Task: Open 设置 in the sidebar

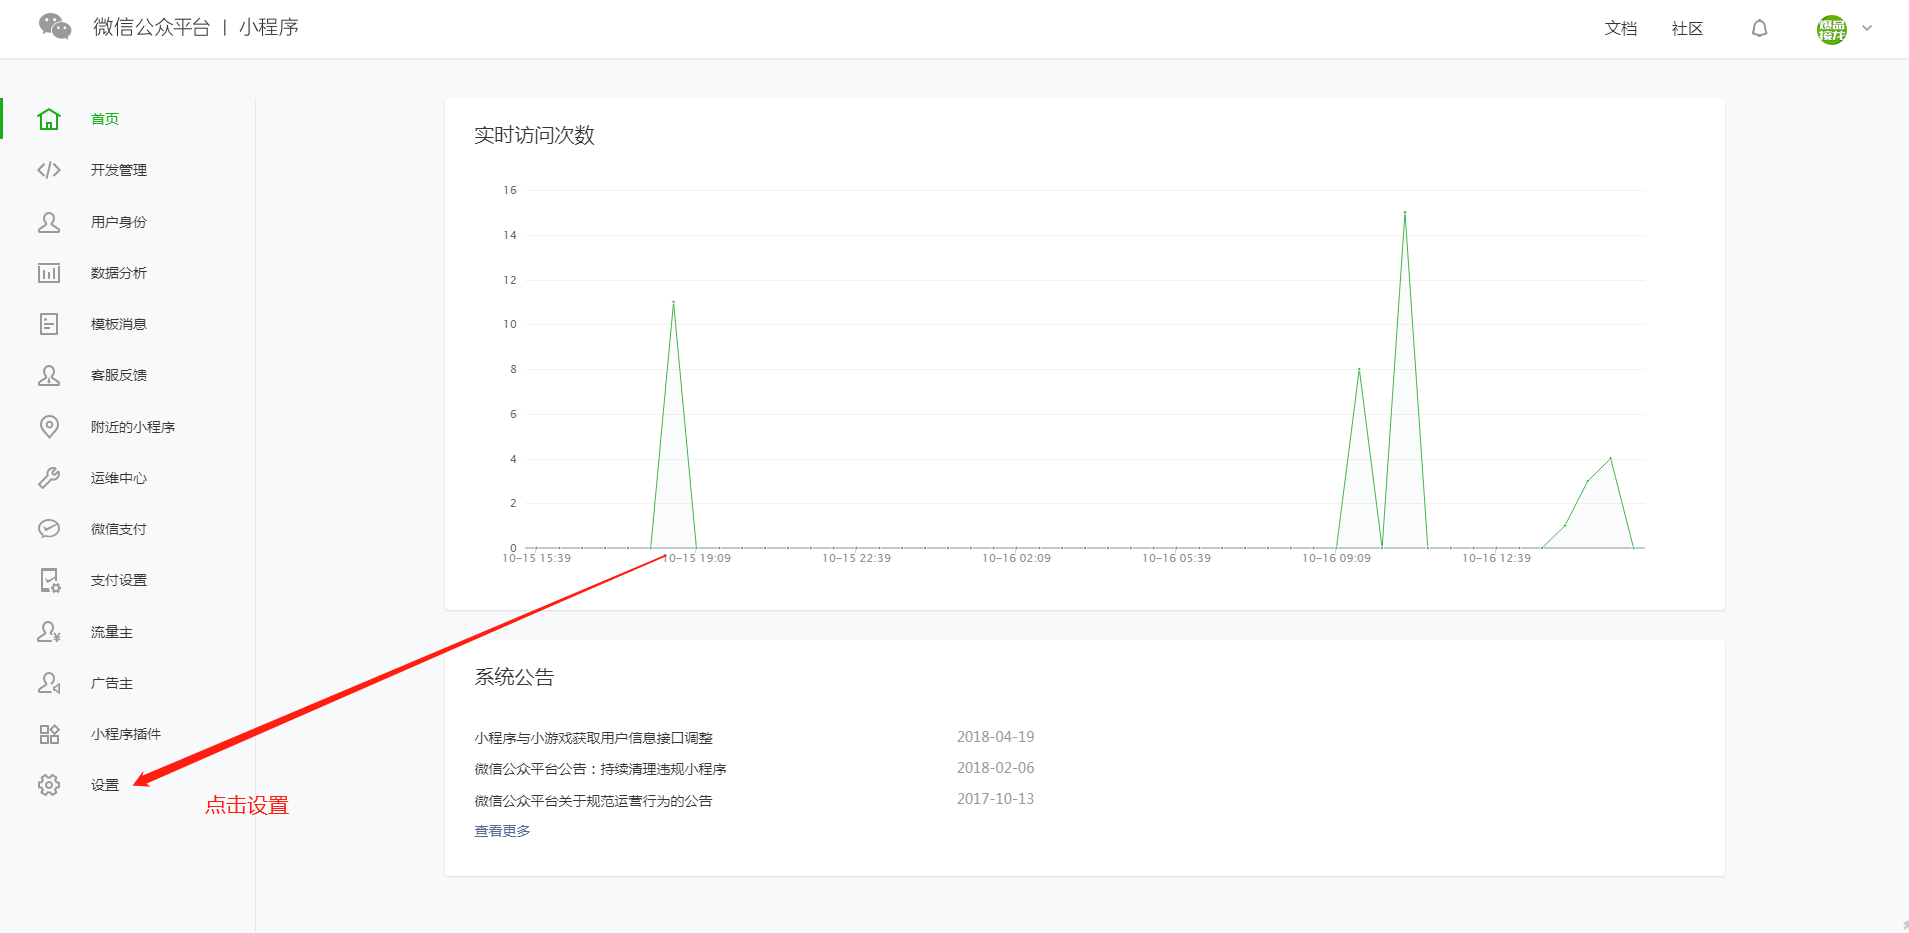Action: (105, 785)
